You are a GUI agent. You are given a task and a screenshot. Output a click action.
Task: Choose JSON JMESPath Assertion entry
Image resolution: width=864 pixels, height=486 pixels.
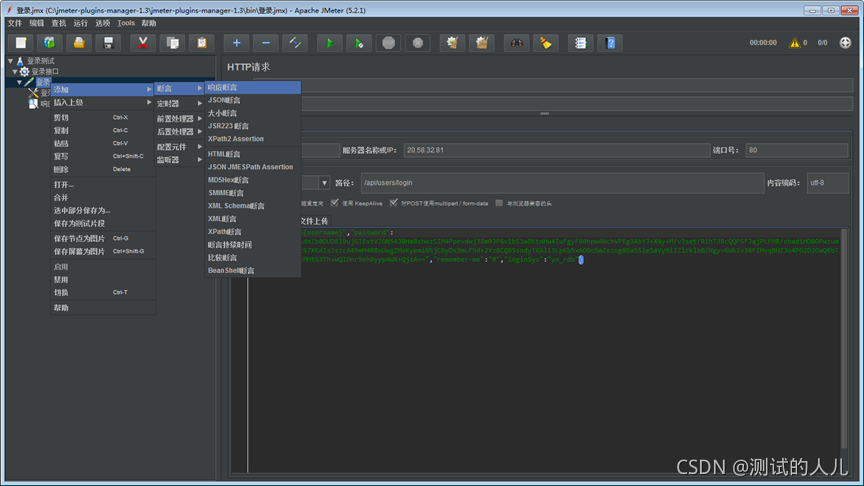(x=253, y=167)
